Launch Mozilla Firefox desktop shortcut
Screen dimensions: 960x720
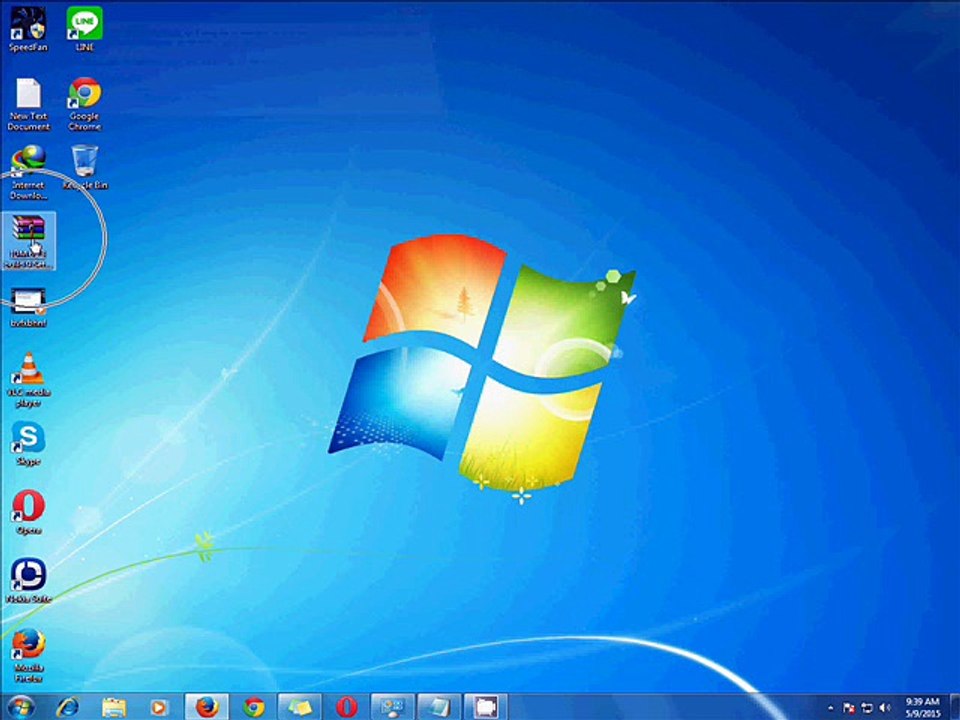tap(28, 655)
